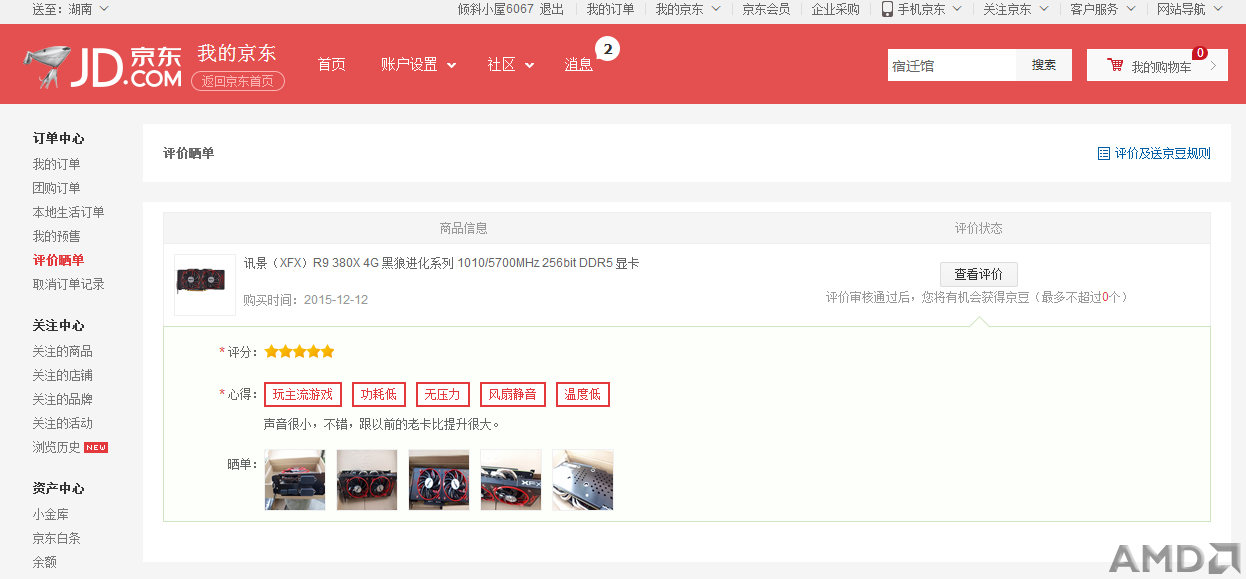Screen dimensions: 1246x579
Task: Click username 倾斜小屋6067
Action: click(x=496, y=9)
